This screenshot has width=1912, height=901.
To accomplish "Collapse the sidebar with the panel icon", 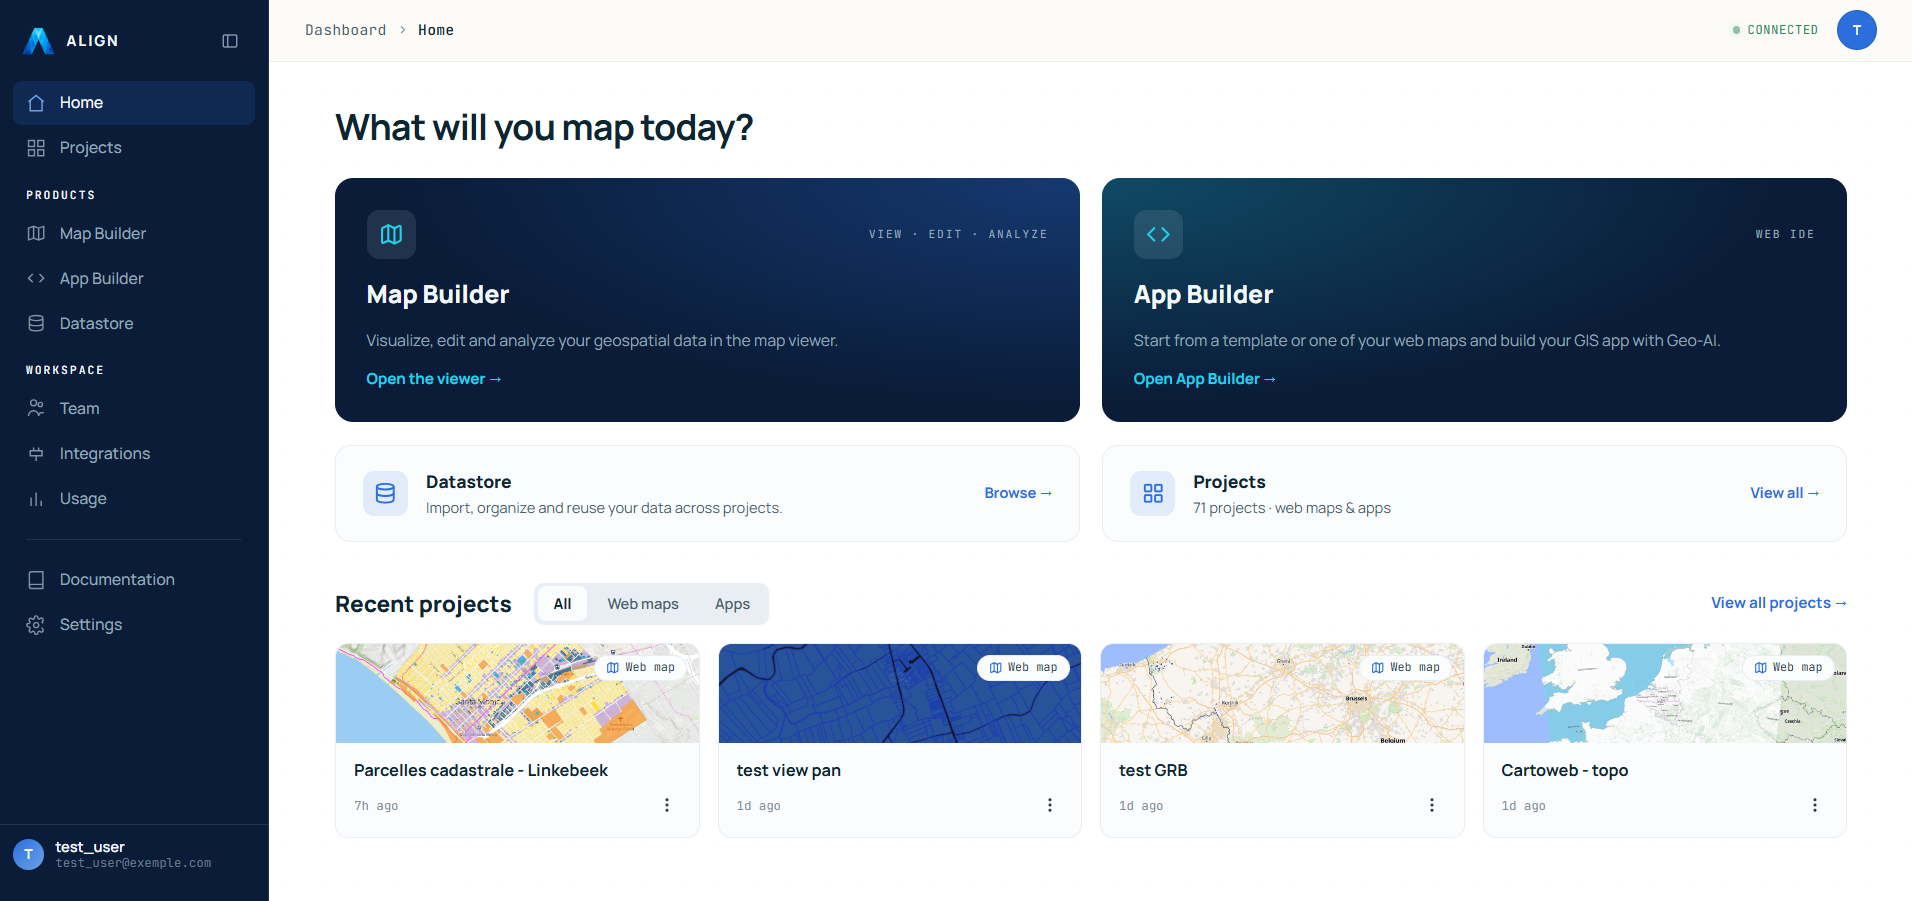I will [x=230, y=41].
